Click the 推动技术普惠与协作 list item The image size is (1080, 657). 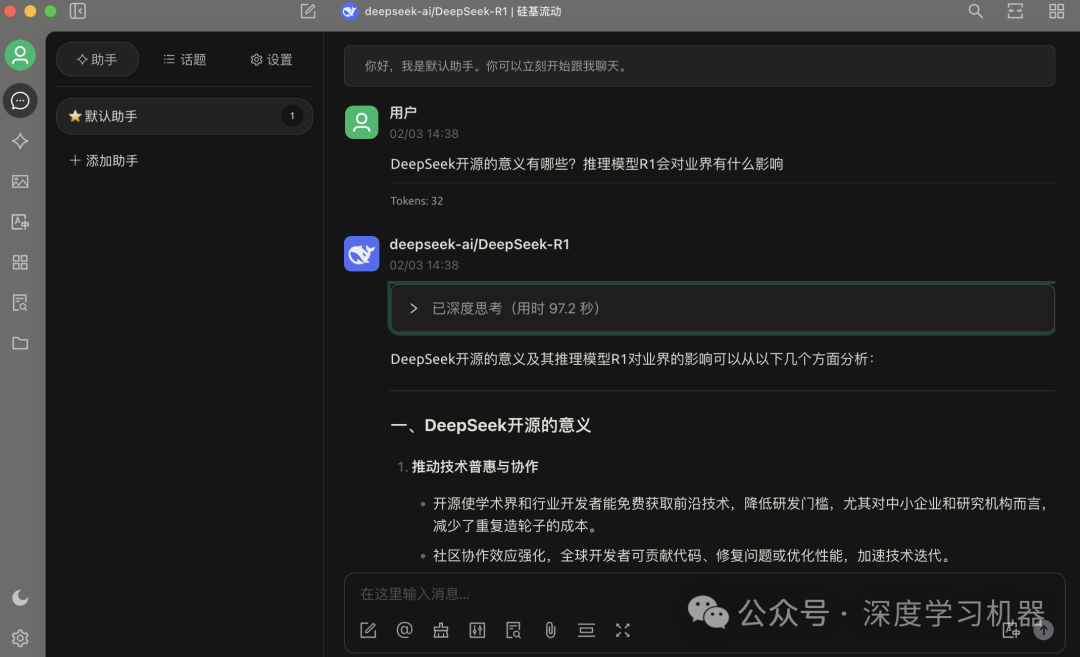point(475,467)
